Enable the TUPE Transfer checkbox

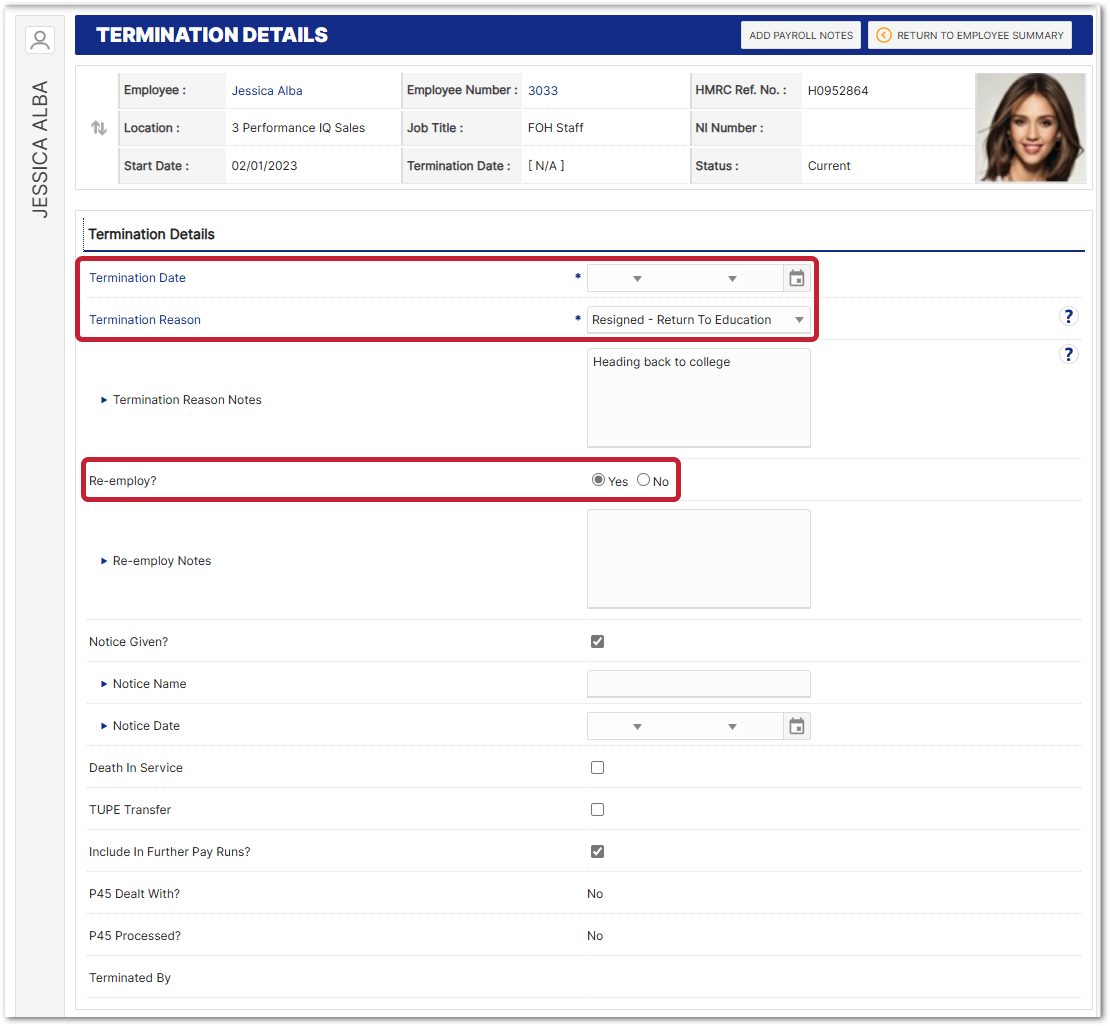[597, 810]
